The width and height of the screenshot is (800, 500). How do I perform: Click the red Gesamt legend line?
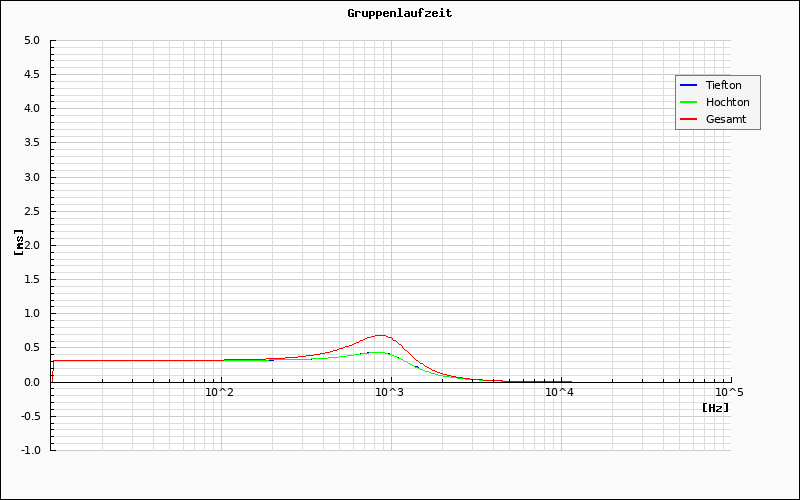tap(689, 119)
